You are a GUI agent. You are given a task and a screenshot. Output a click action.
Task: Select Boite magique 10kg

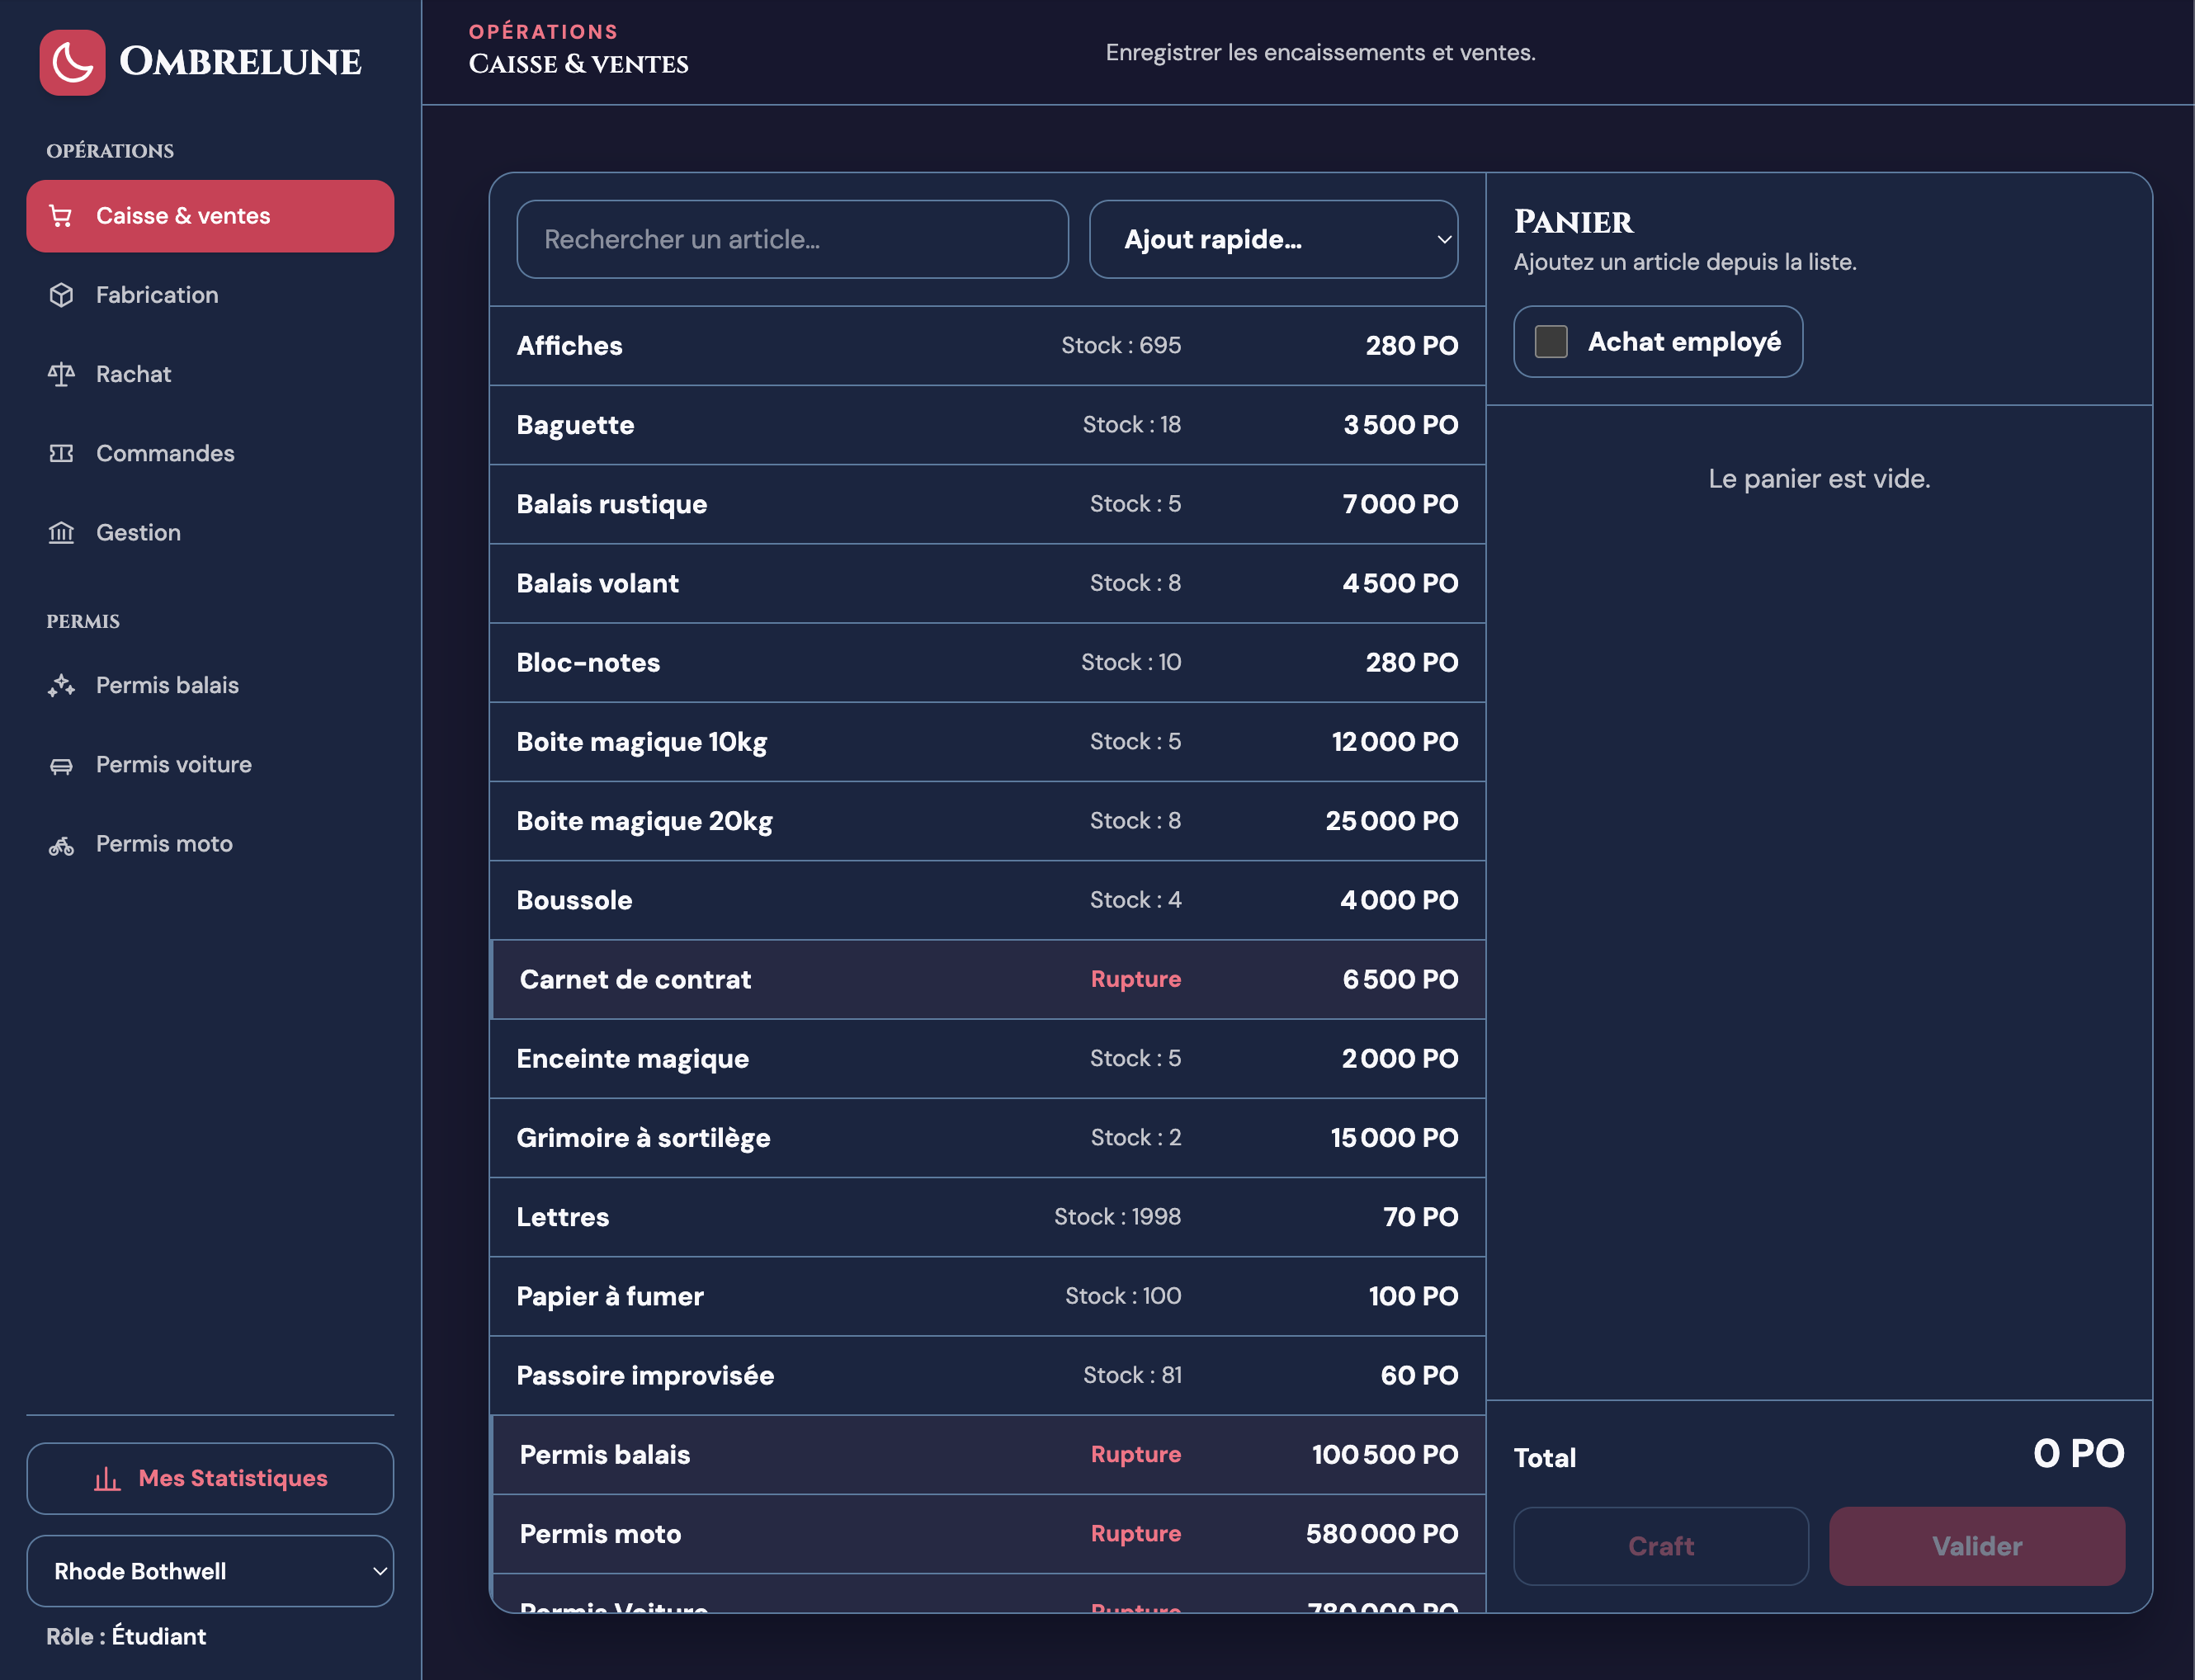point(987,742)
